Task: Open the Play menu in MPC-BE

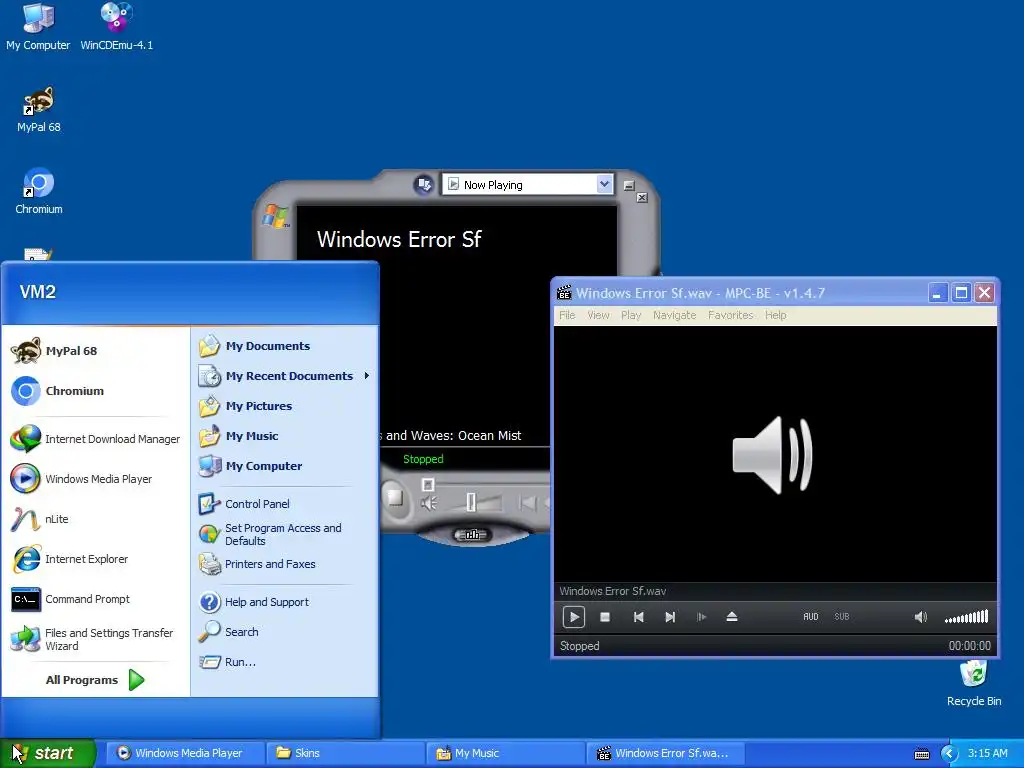Action: pyautogui.click(x=631, y=315)
